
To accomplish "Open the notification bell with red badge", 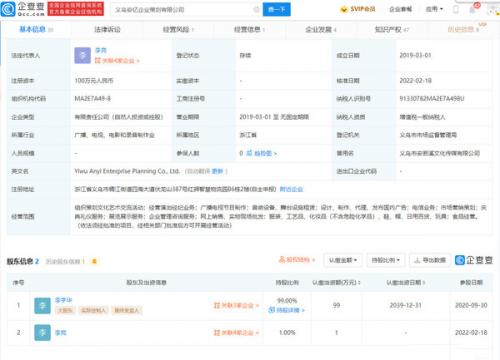I will click(x=473, y=9).
